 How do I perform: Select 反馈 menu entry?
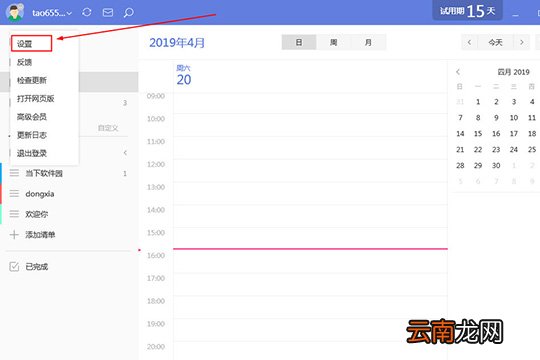[x=24, y=62]
